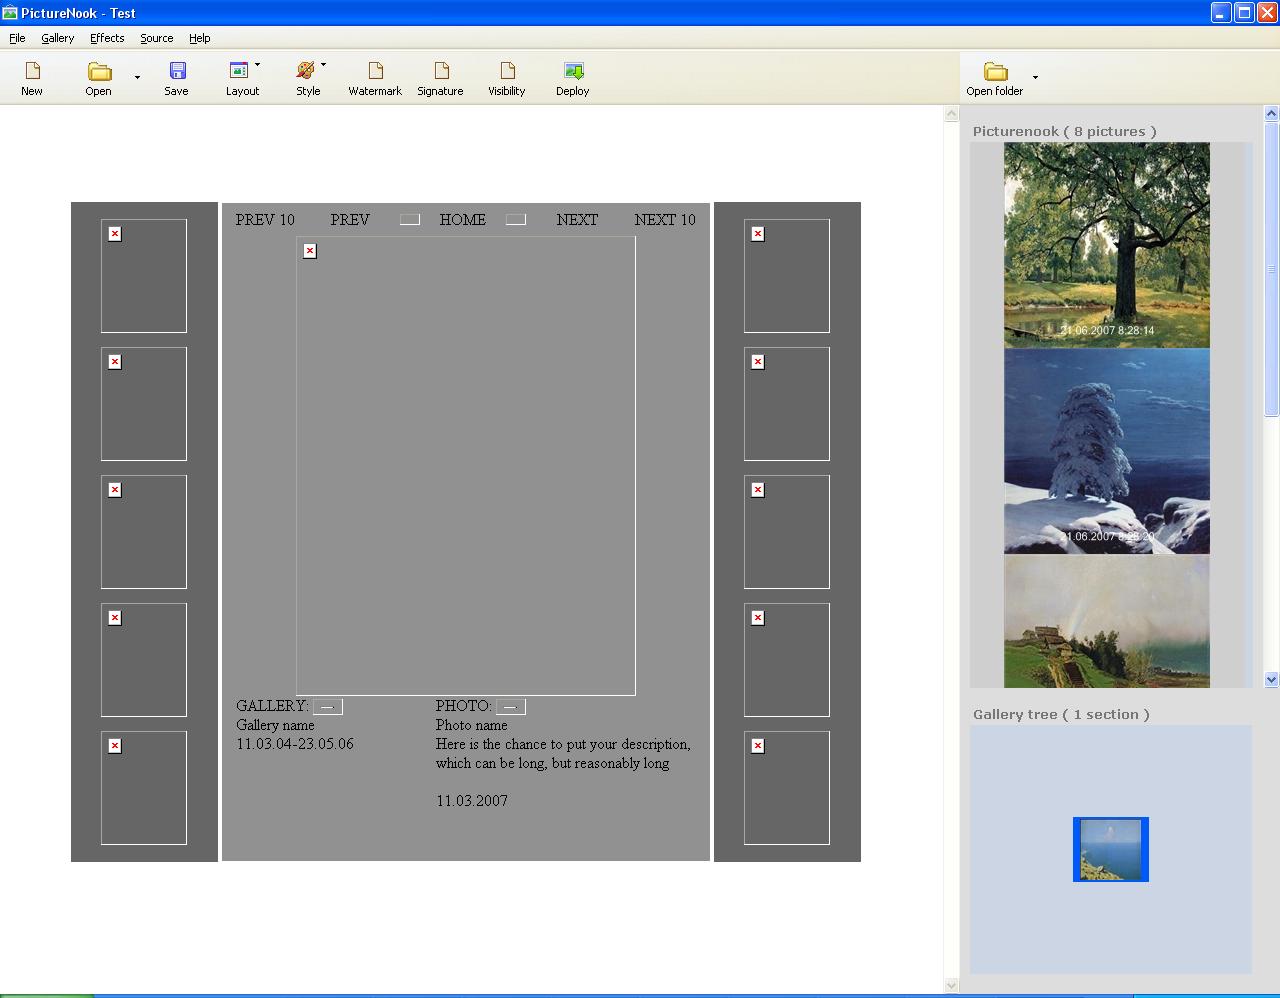Click 'Picturenook ( 8 pictures )' heading
Screen dimensions: 1280x998
pos(1065,131)
